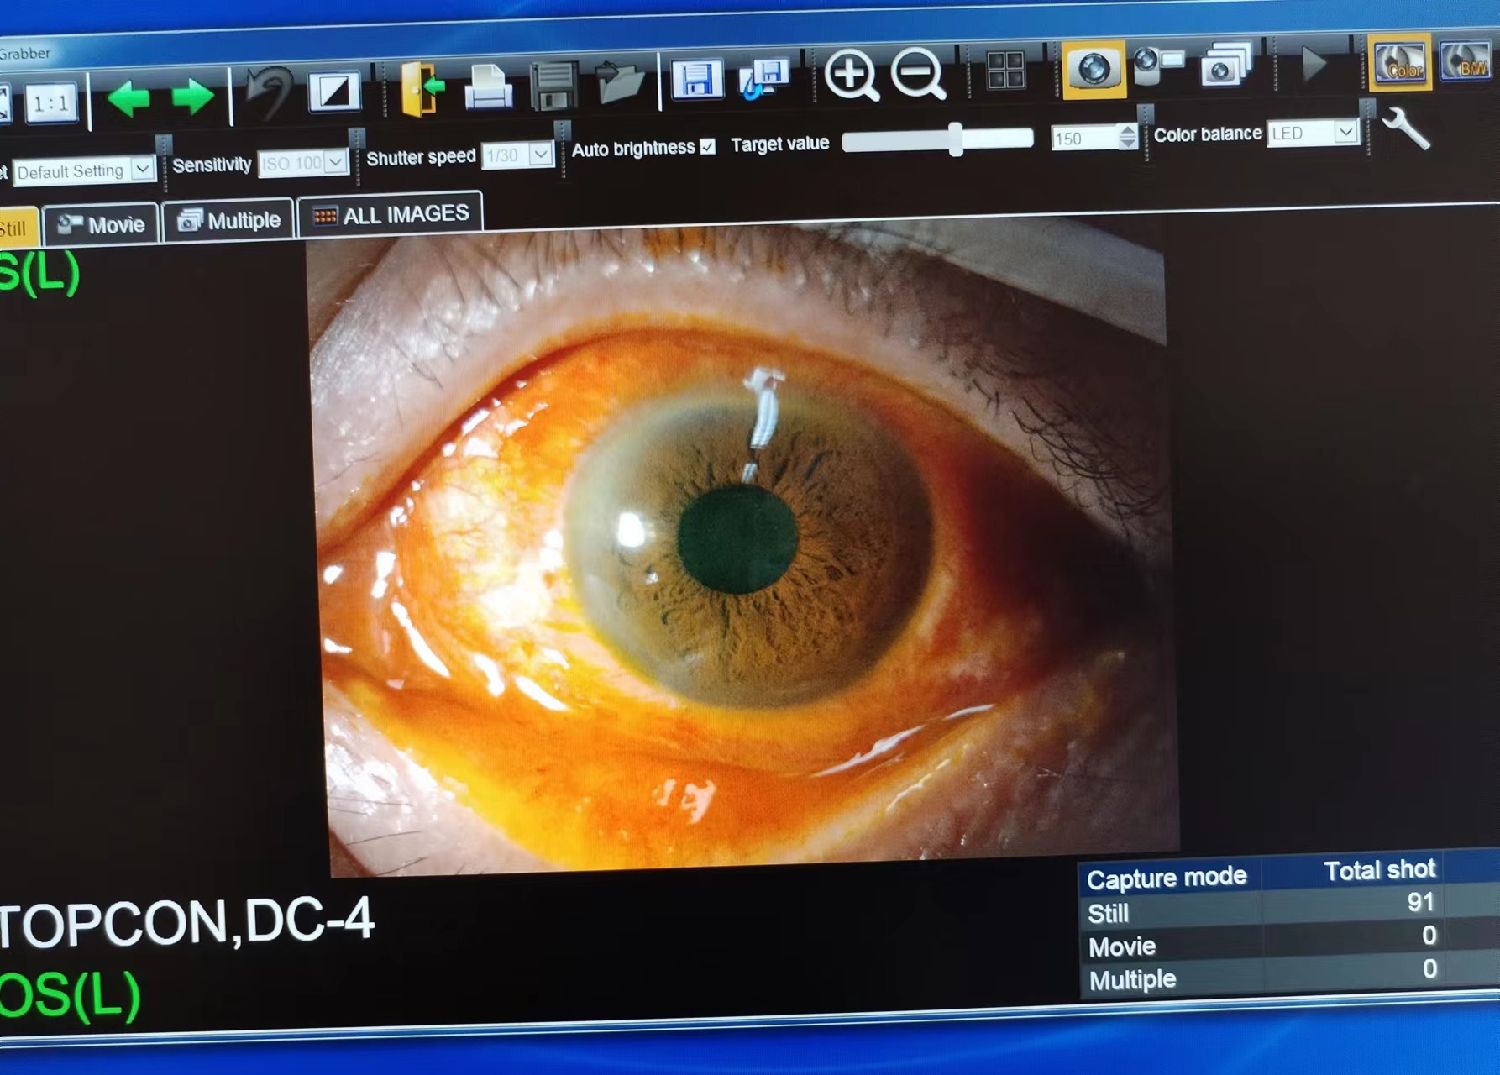Zoom in with the plus magnifier
The image size is (1500, 1075).
pos(850,76)
